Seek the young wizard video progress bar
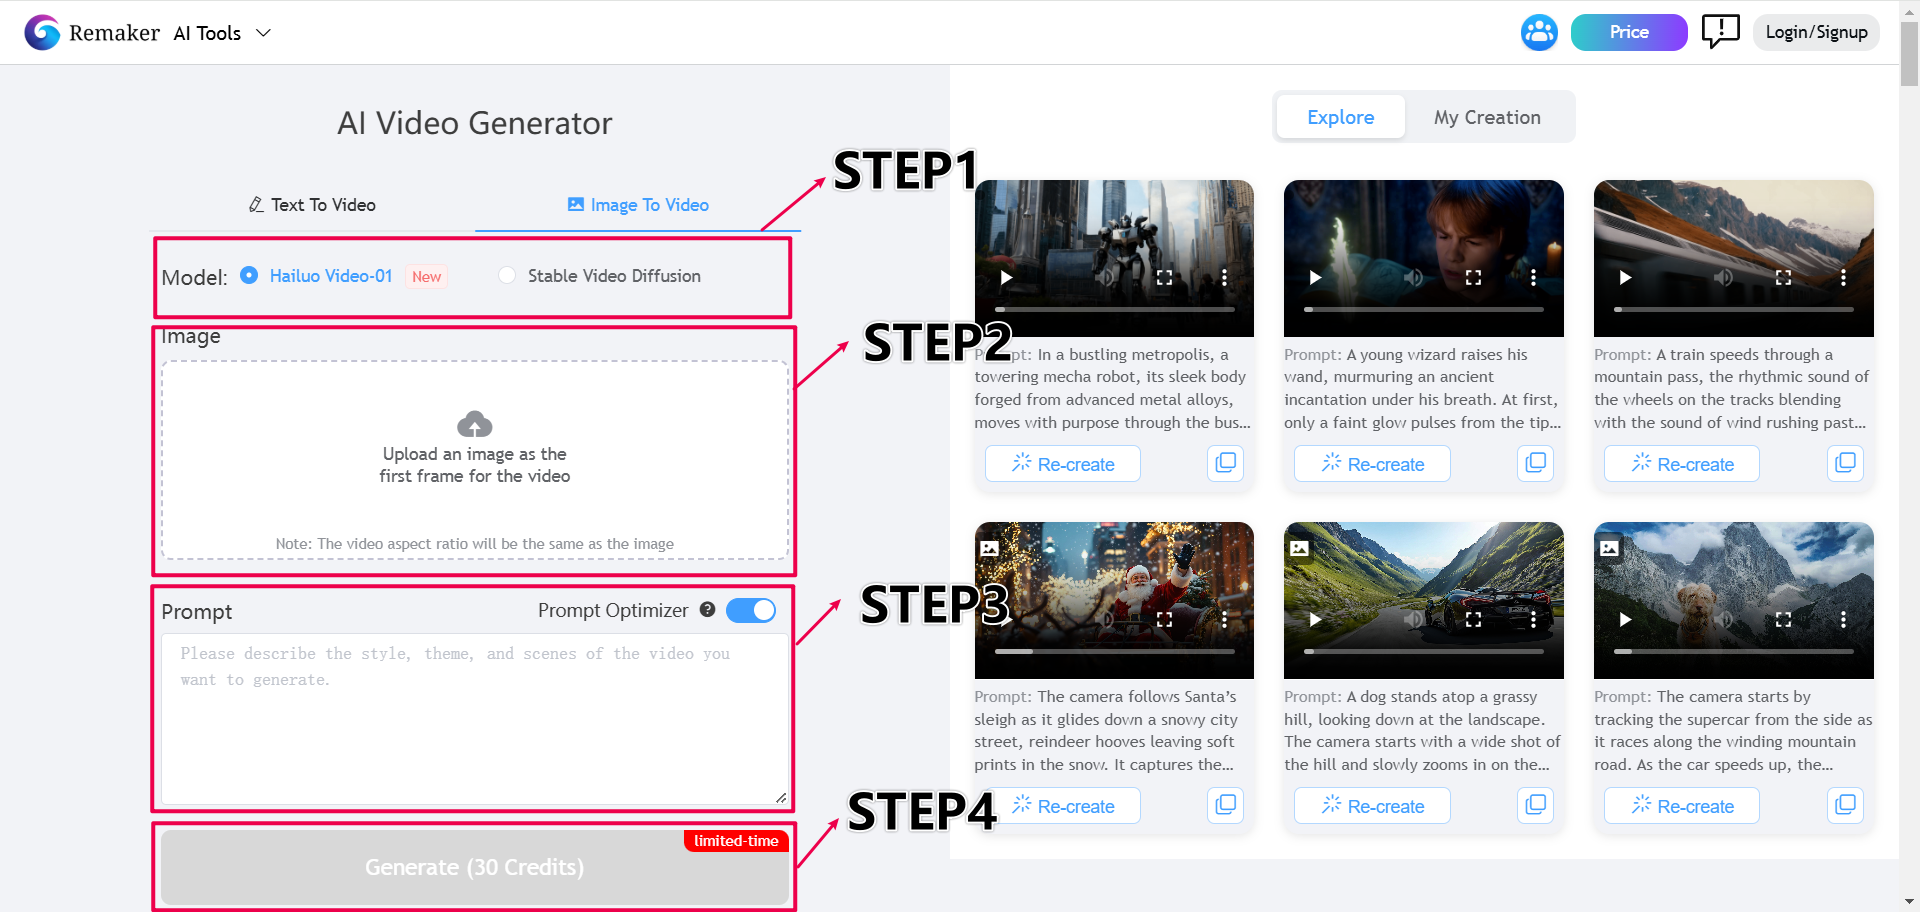Viewport: 1920px width, 912px height. (x=1424, y=310)
